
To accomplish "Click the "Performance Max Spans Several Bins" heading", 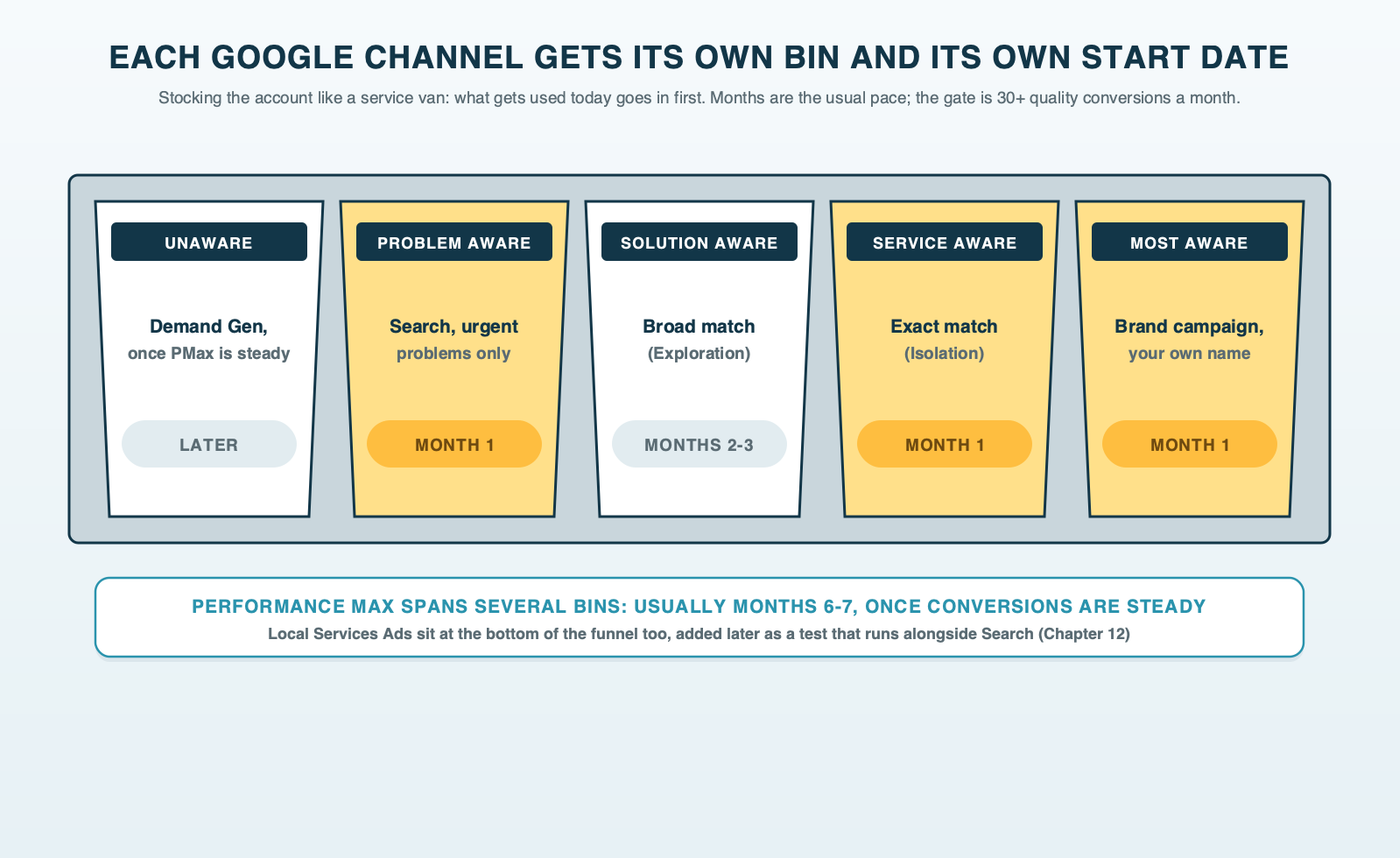I will tap(699, 607).
